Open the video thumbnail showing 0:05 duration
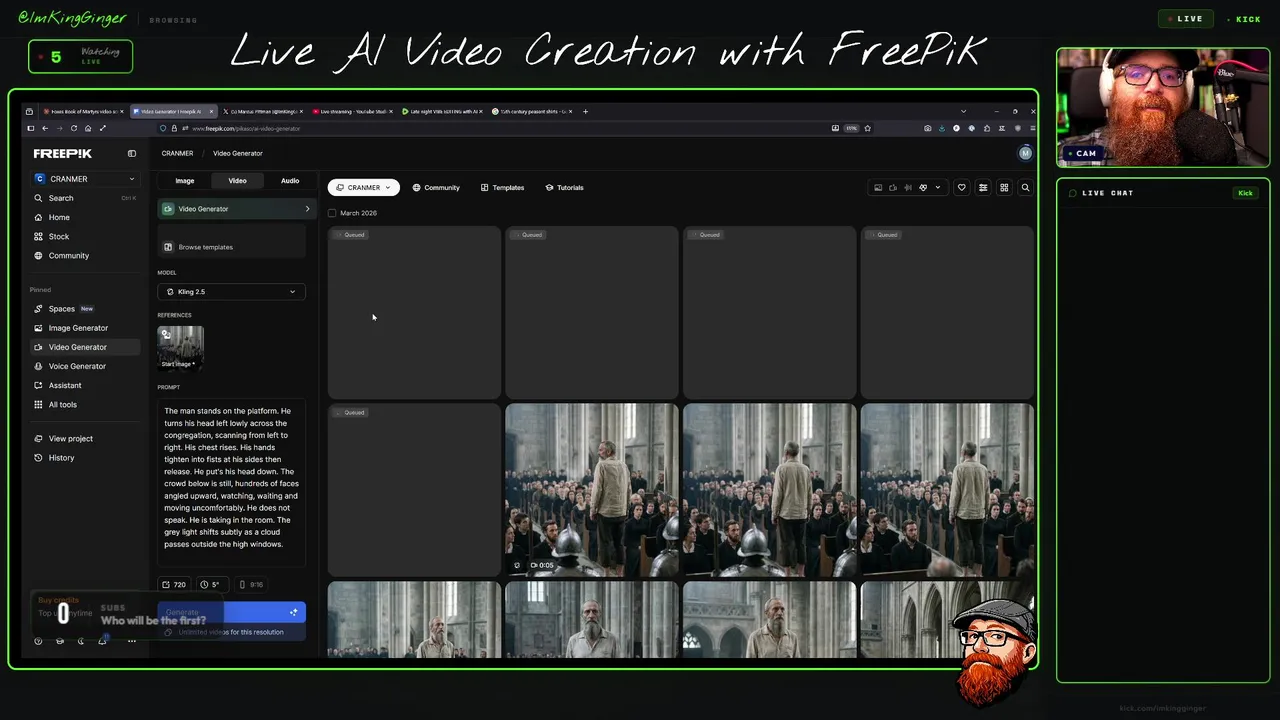 pyautogui.click(x=591, y=490)
